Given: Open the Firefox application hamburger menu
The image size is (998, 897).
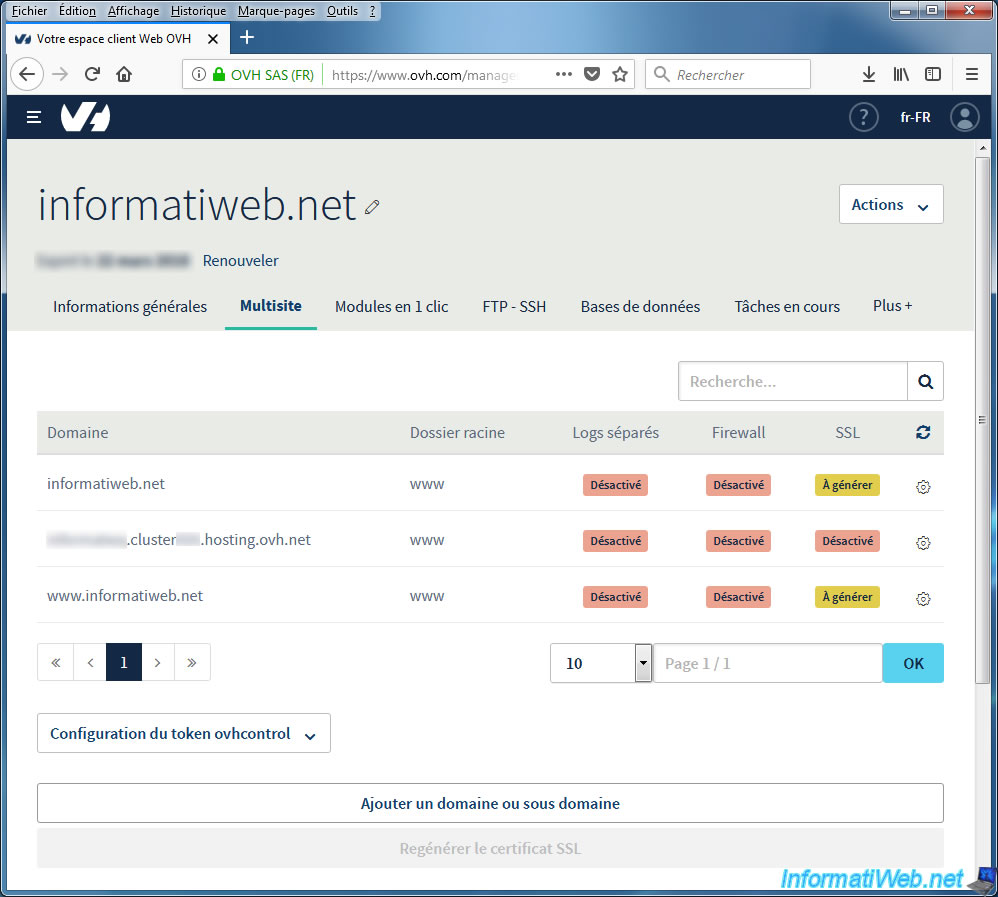Looking at the screenshot, I should [x=972, y=74].
